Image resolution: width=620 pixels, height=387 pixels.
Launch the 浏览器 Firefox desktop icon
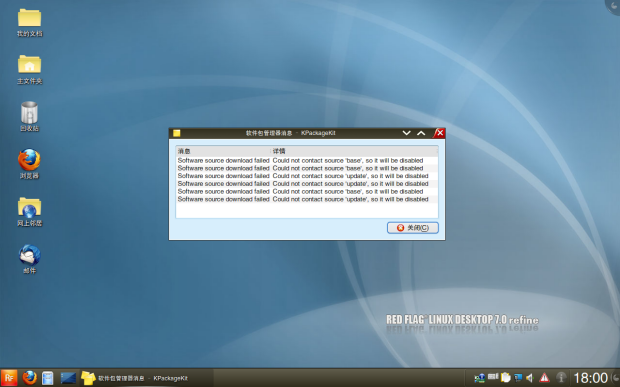[x=29, y=164]
